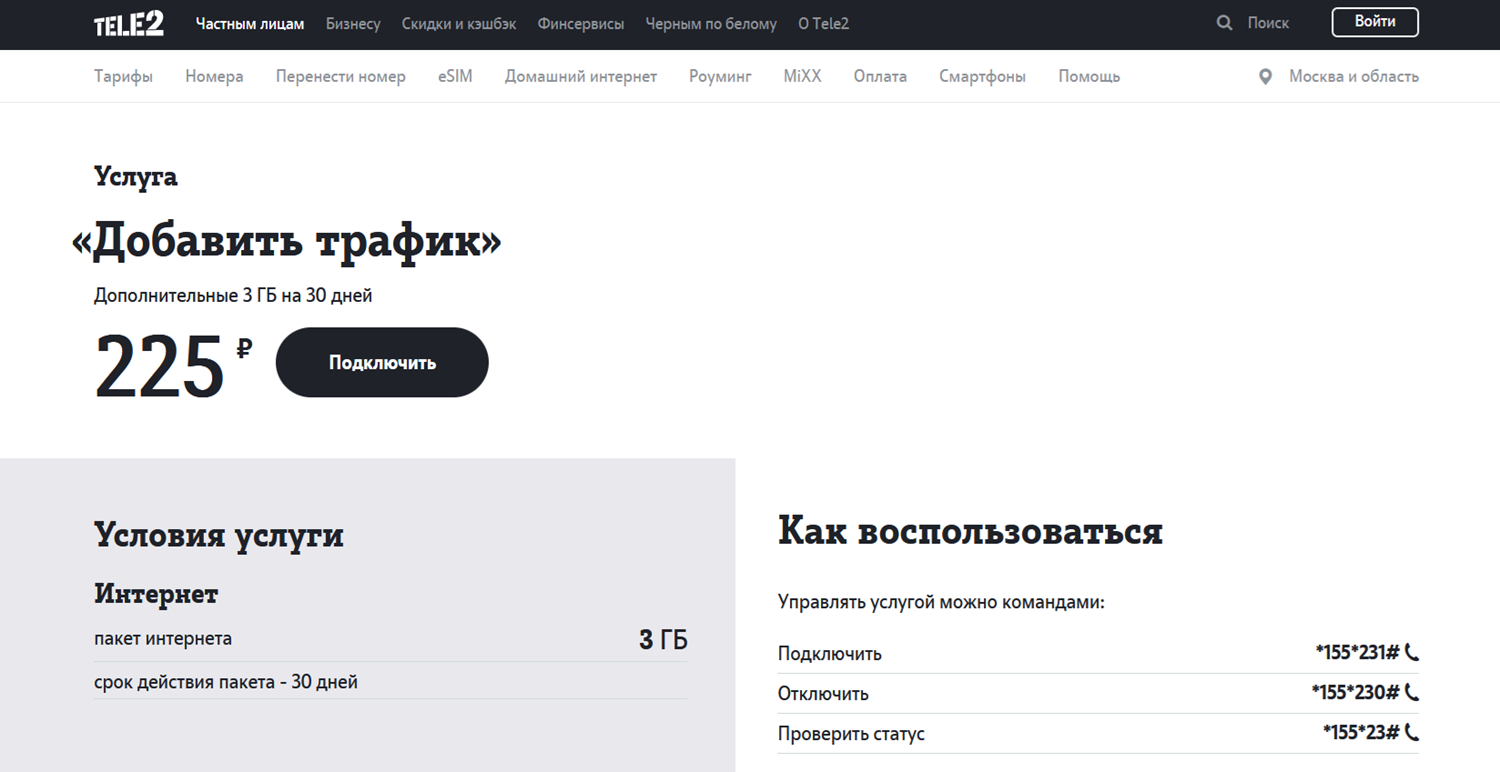Click the Подключить row label in commands list
The width and height of the screenshot is (1500, 772).
tap(830, 654)
